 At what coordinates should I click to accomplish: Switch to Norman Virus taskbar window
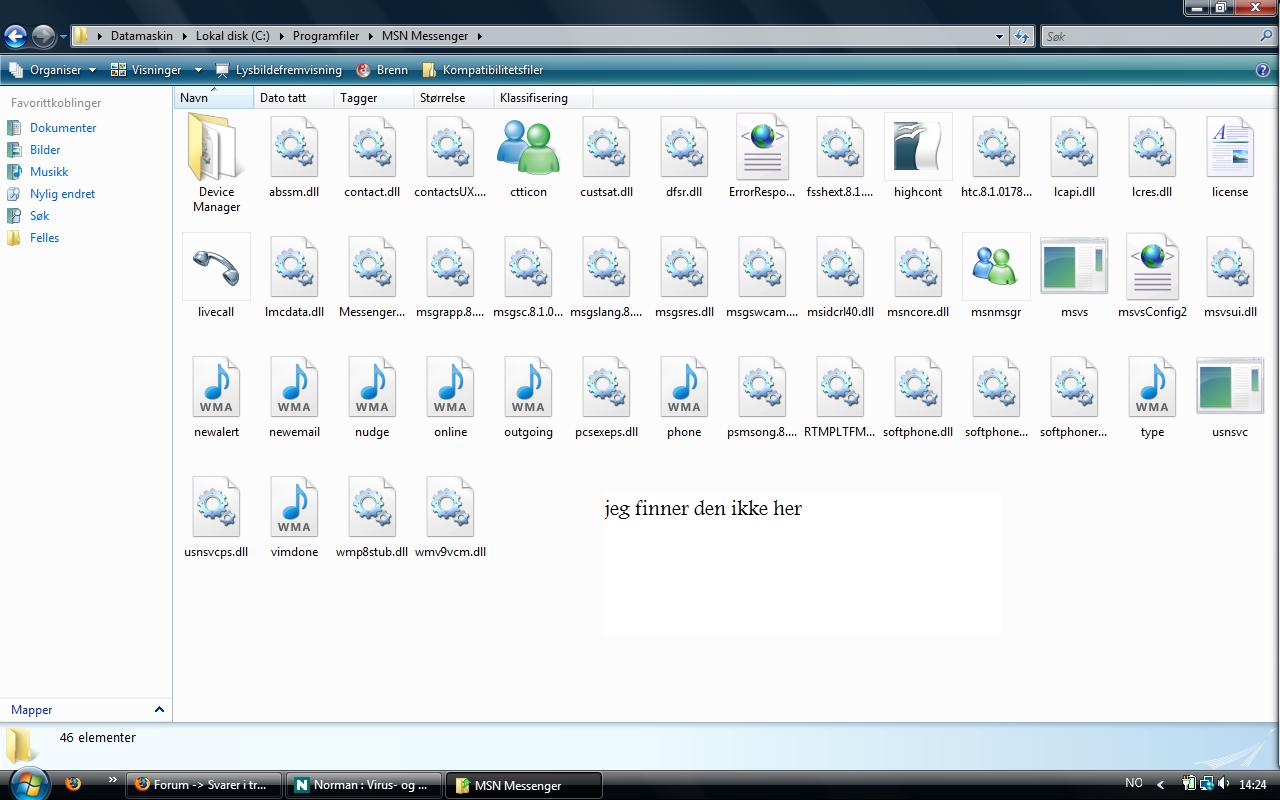365,785
